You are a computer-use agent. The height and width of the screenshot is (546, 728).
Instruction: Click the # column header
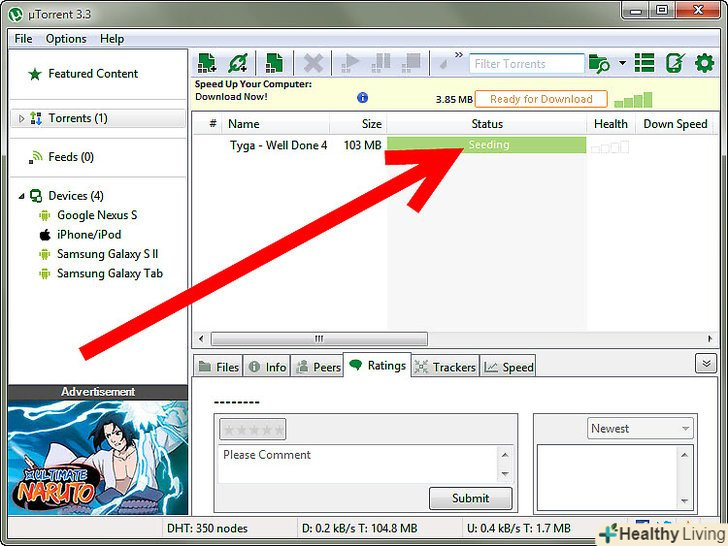click(213, 124)
